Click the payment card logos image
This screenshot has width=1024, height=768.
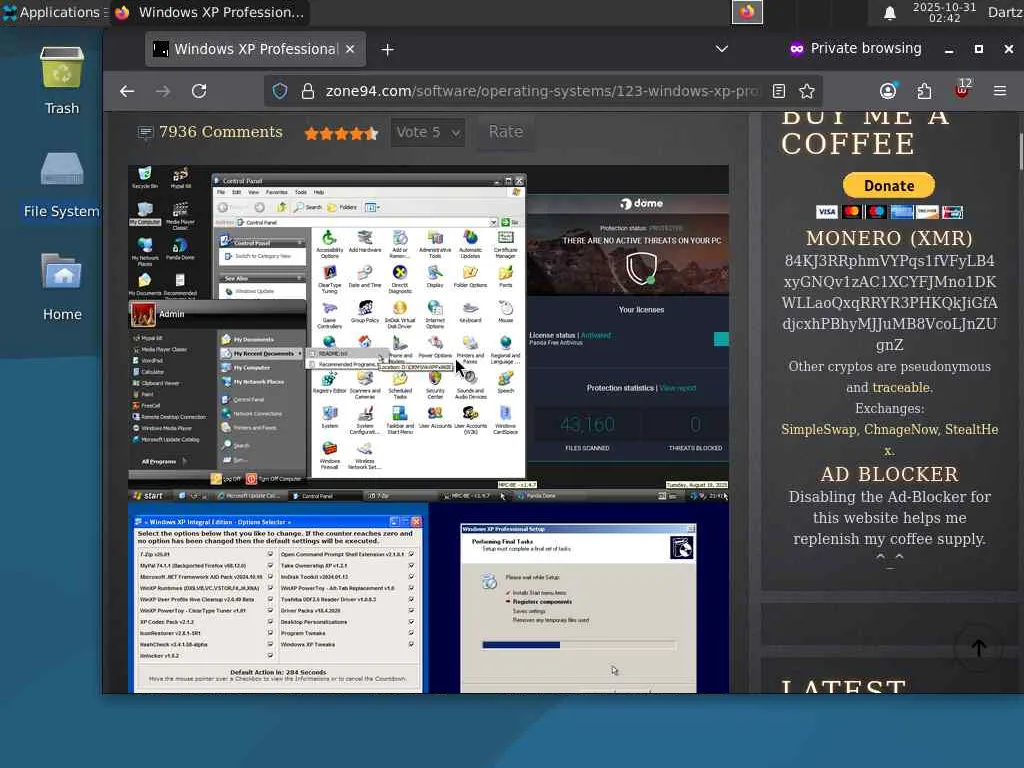tap(889, 212)
